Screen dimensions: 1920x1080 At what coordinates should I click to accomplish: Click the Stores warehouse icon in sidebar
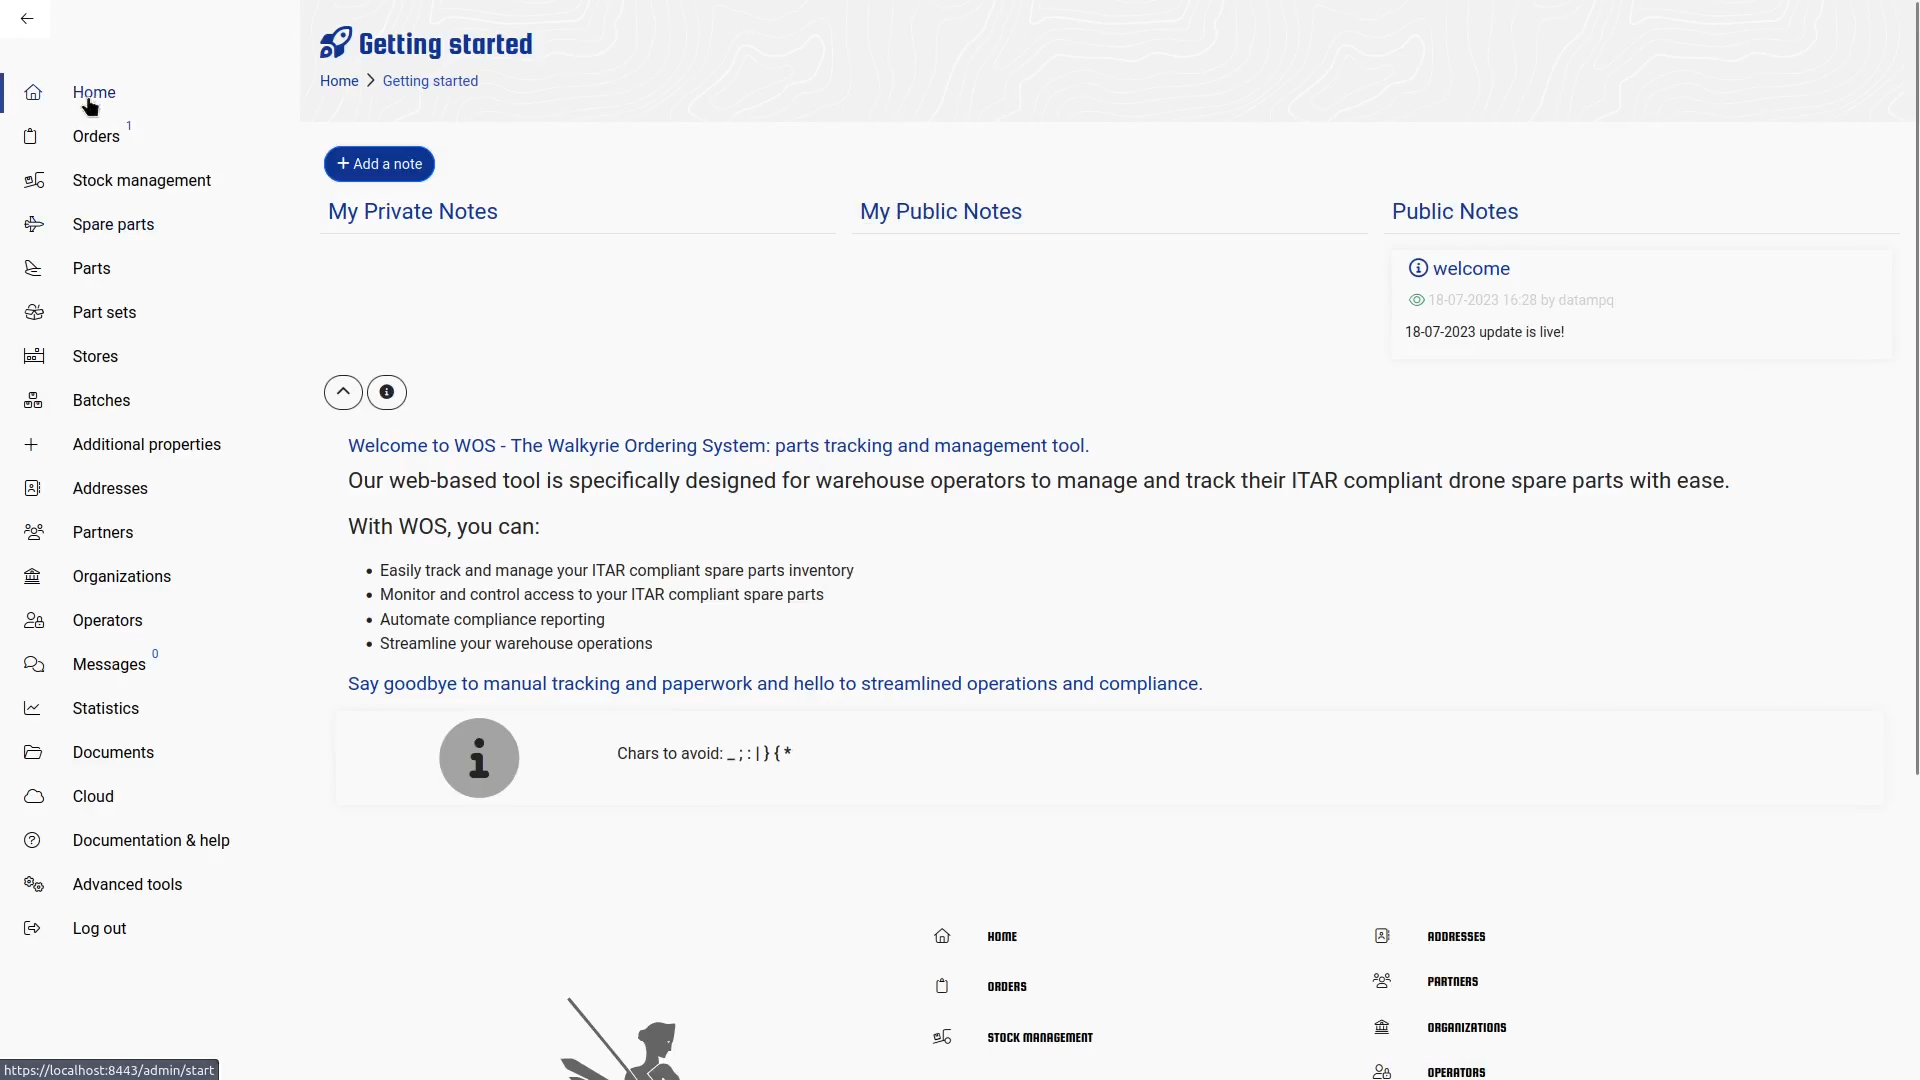[x=34, y=356]
